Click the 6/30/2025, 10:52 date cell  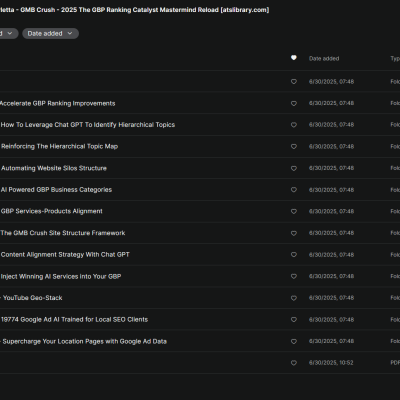point(331,363)
